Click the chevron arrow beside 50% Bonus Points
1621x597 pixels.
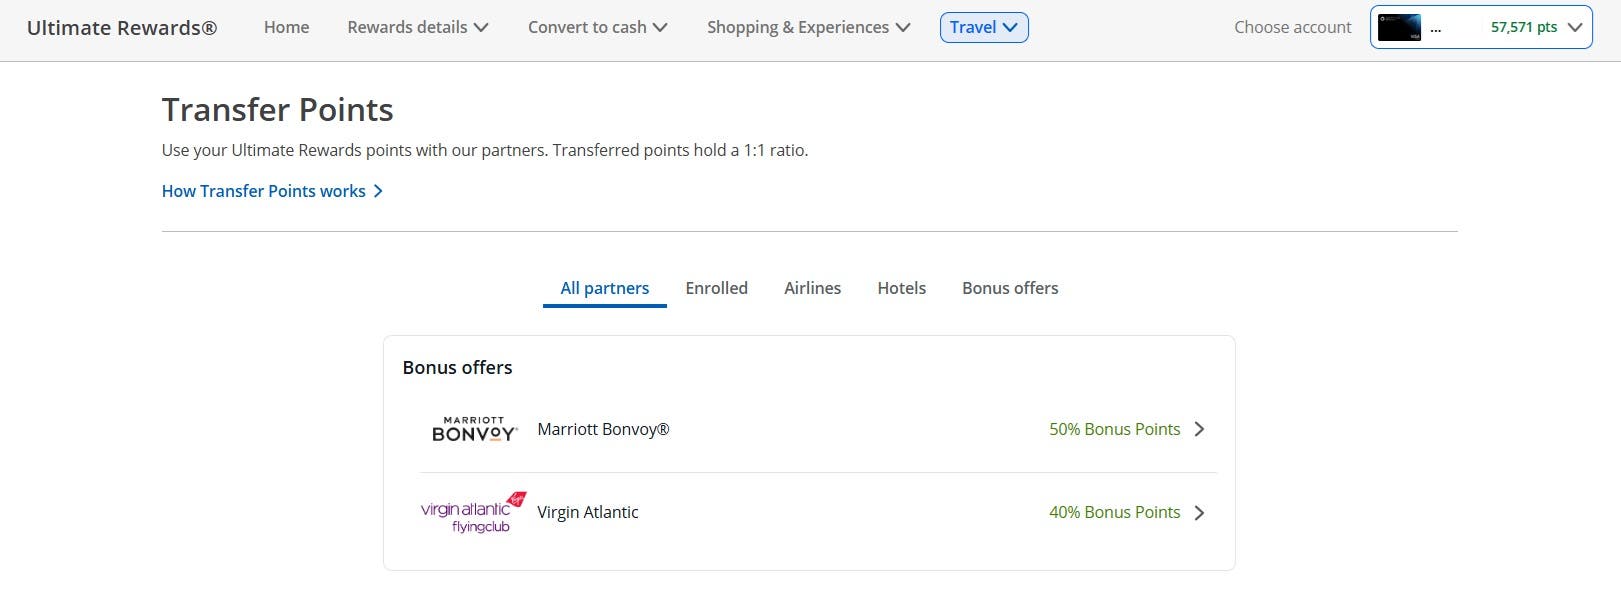pos(1199,429)
